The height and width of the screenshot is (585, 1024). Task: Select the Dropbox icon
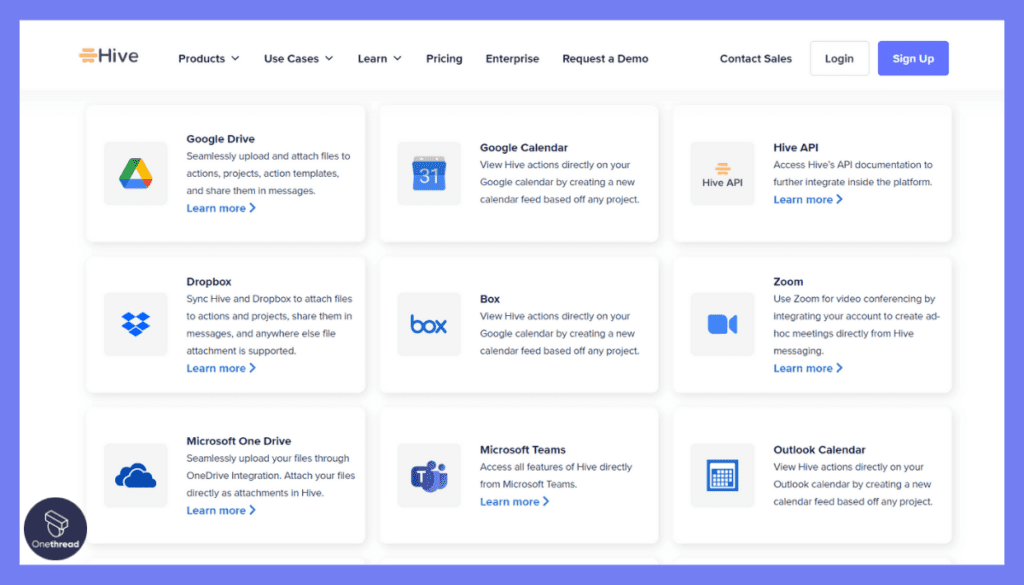[136, 324]
